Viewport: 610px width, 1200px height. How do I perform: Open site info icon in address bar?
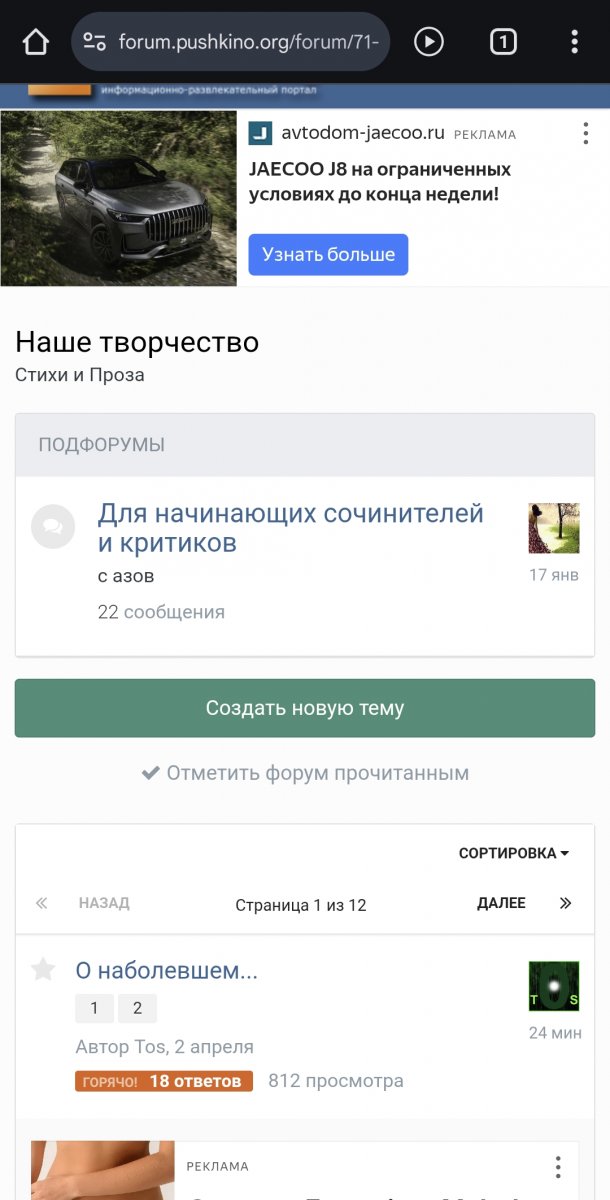pyautogui.click(x=95, y=42)
